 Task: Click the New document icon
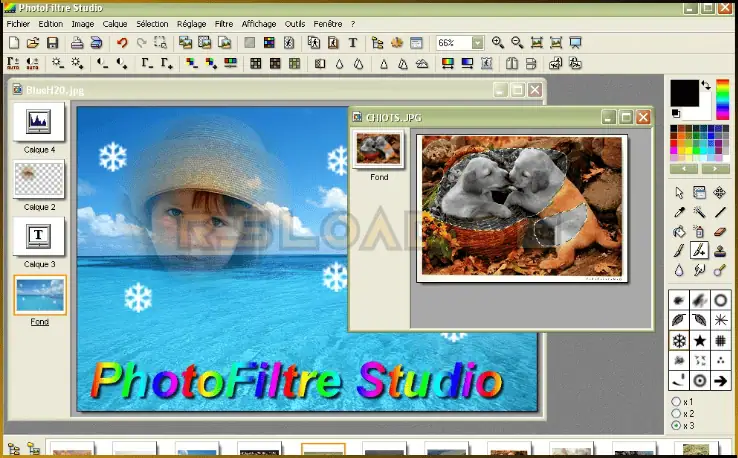tap(14, 43)
